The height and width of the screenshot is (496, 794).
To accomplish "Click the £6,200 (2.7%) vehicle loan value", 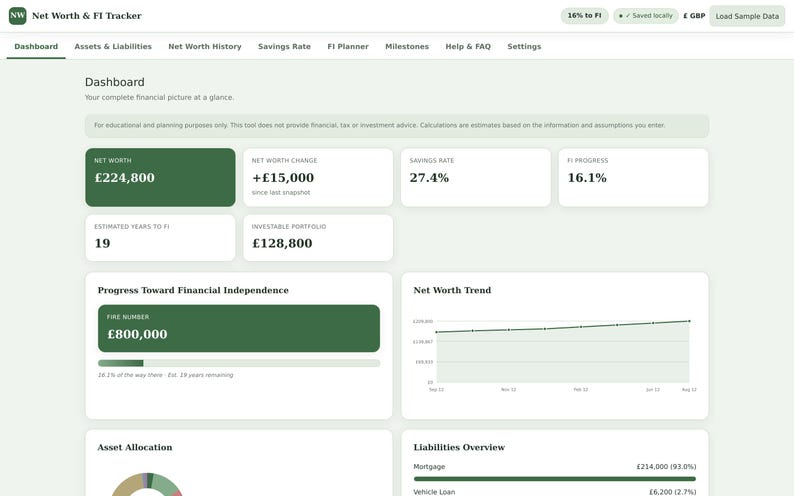I will (x=672, y=492).
